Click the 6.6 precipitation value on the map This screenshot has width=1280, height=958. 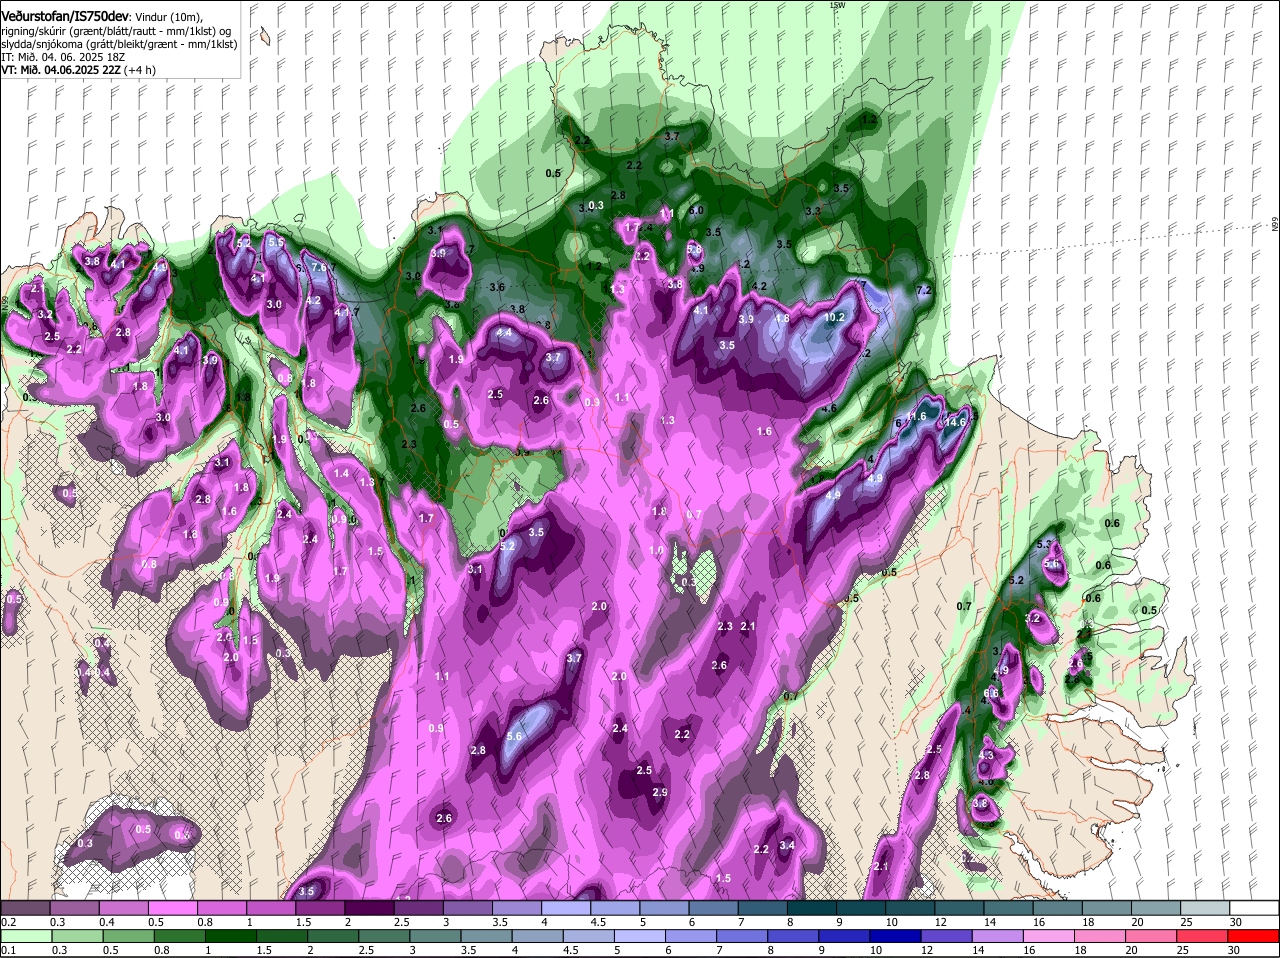992,693
